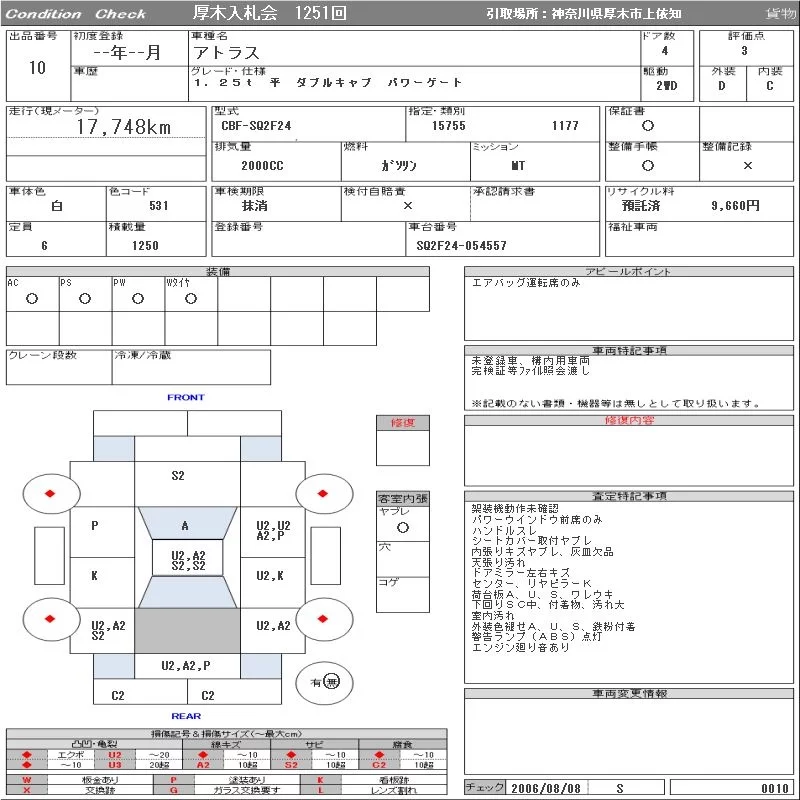This screenshot has height=800, width=800.
Task: Click the gray rear cargo bed area
Action: click(x=187, y=631)
